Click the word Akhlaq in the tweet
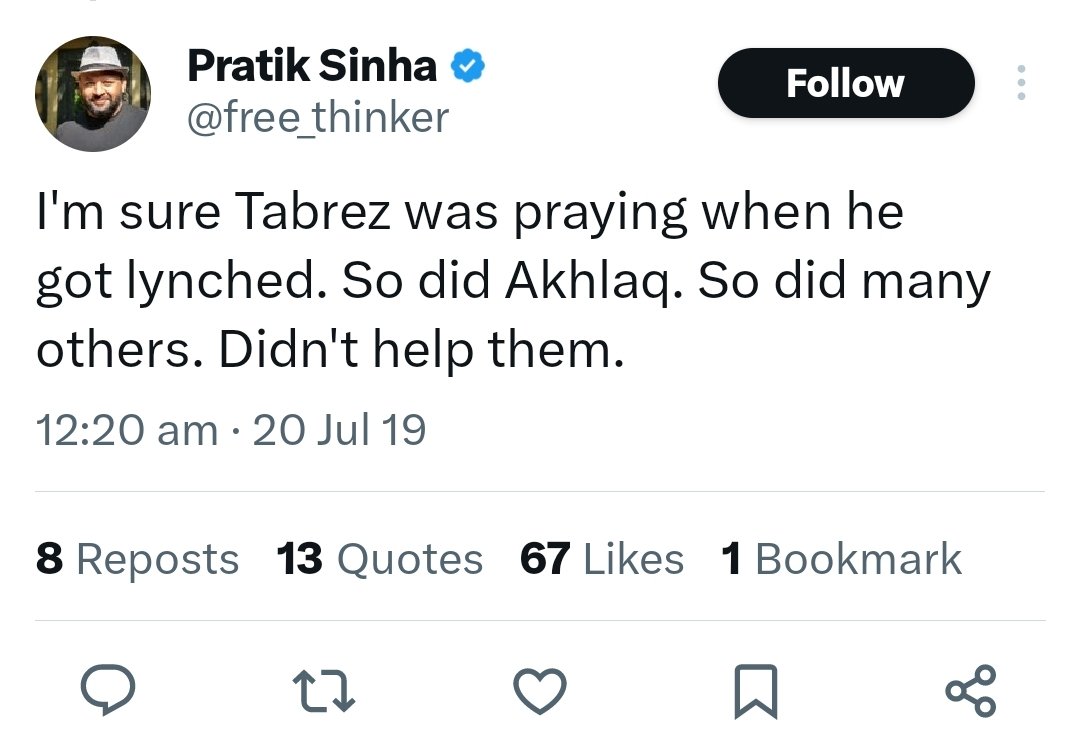Image resolution: width=1070 pixels, height=748 pixels. (593, 282)
